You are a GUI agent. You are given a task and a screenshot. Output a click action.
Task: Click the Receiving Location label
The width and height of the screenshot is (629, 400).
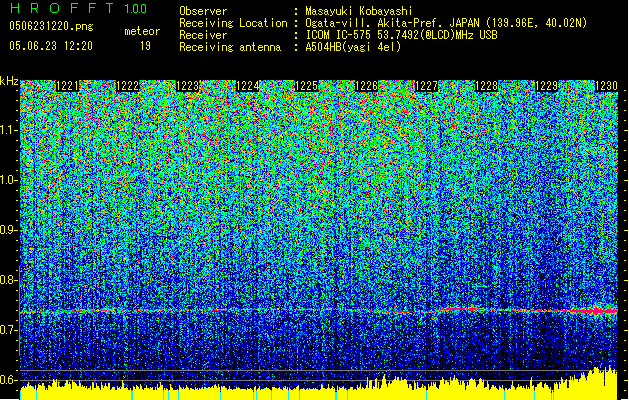point(233,23)
